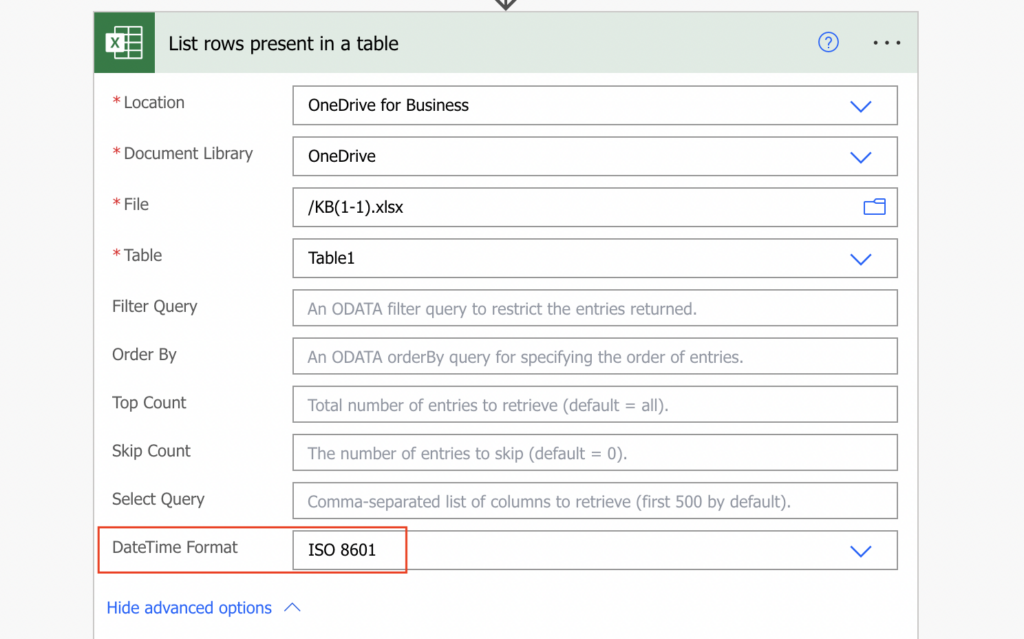Screen dimensions: 1024x639
Task: Click the Excel connector icon in header
Action: (124, 42)
